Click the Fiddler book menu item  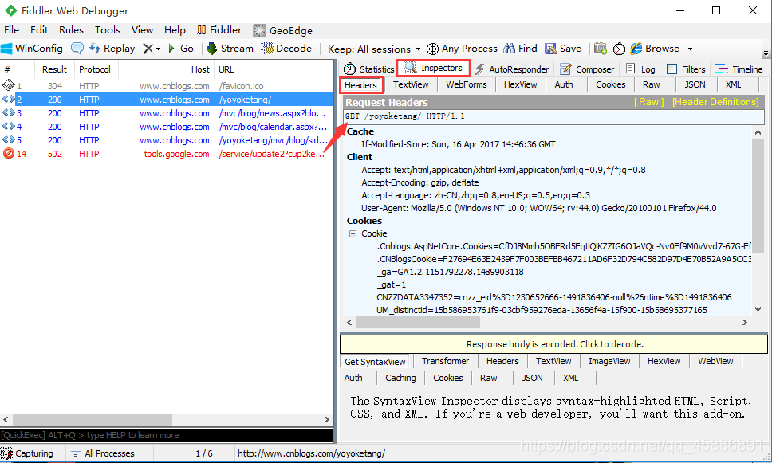click(219, 30)
